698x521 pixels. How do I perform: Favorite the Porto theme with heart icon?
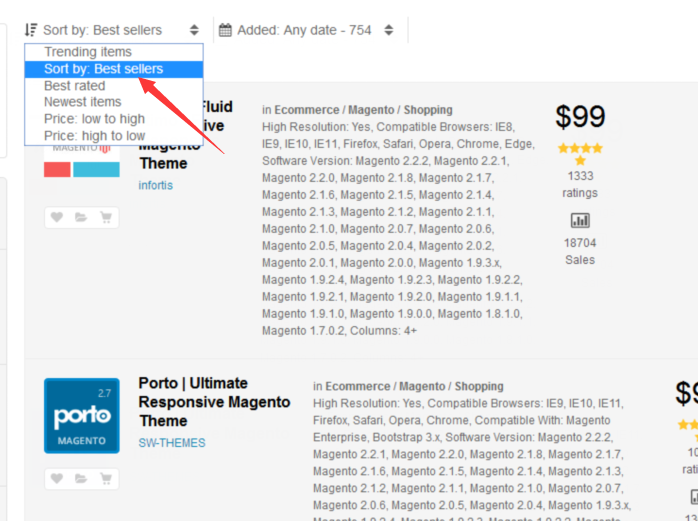(x=57, y=479)
